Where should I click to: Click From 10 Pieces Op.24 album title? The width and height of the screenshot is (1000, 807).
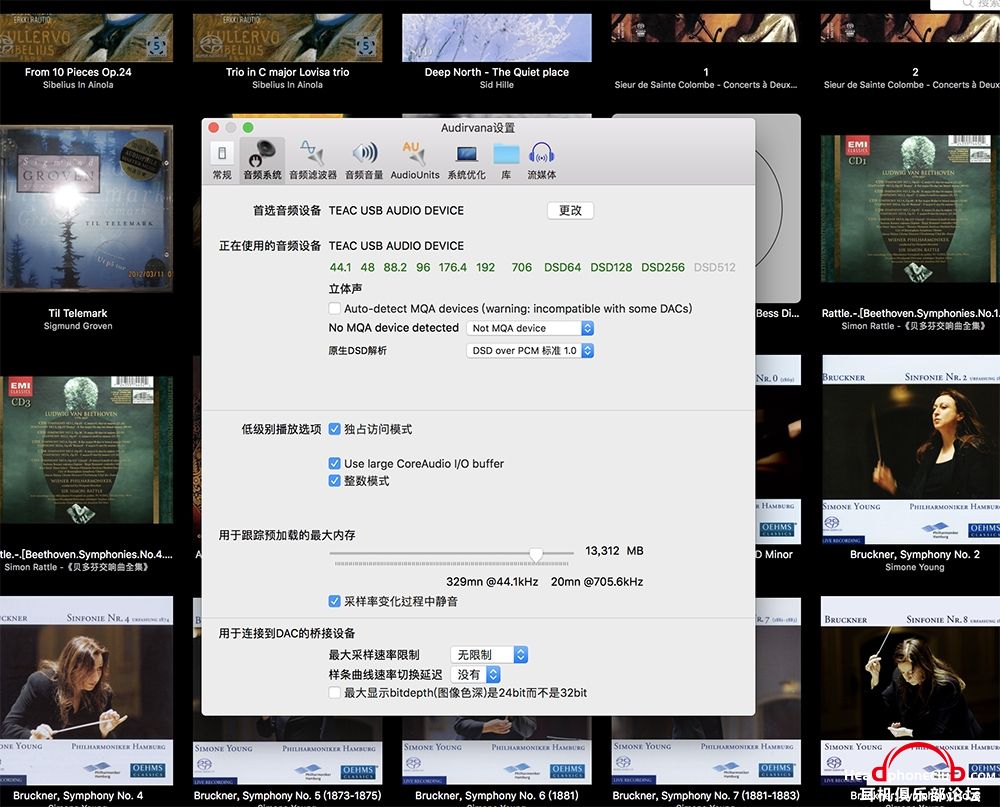click(x=78, y=72)
